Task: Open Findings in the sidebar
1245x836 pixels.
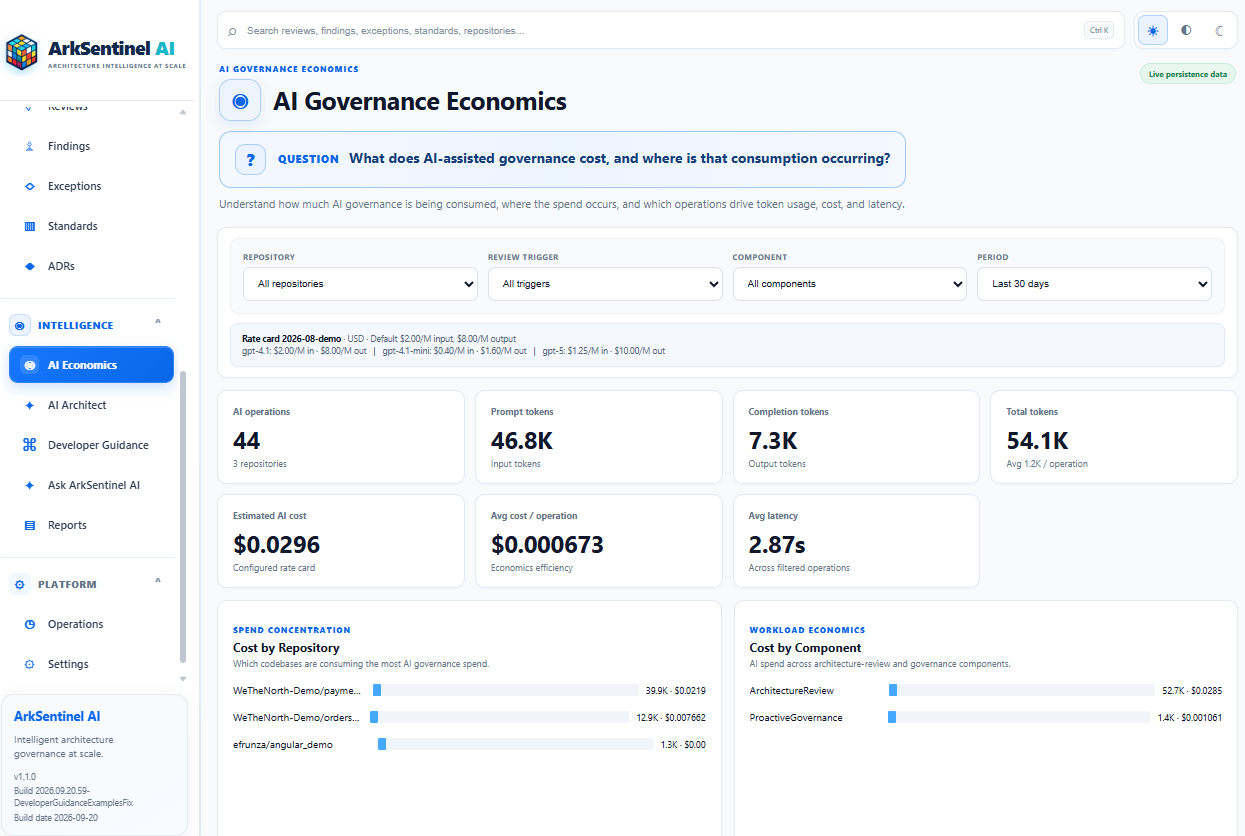Action: [x=91, y=146]
